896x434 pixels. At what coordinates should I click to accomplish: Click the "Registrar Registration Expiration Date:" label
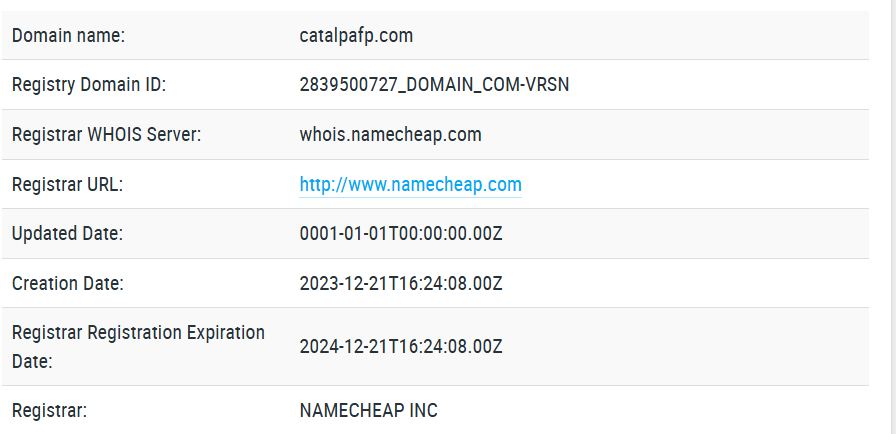coord(138,347)
